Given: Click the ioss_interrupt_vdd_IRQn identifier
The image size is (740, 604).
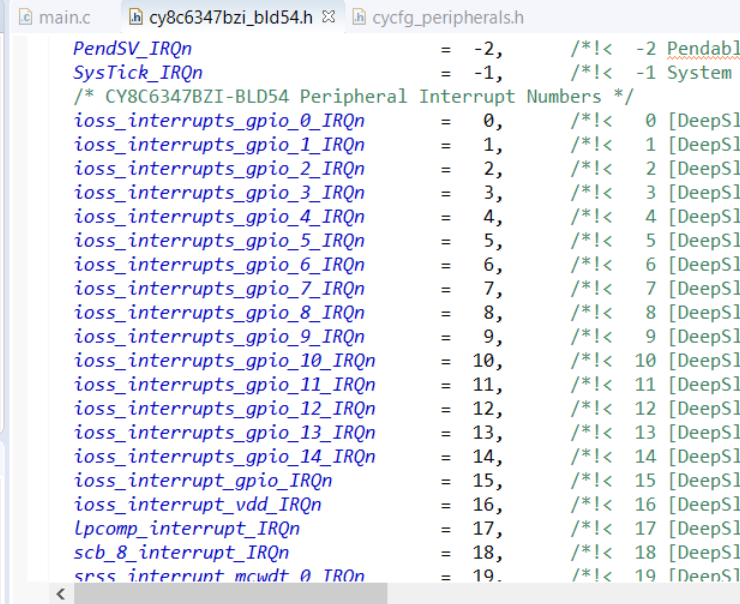Looking at the screenshot, I should pyautogui.click(x=197, y=504).
